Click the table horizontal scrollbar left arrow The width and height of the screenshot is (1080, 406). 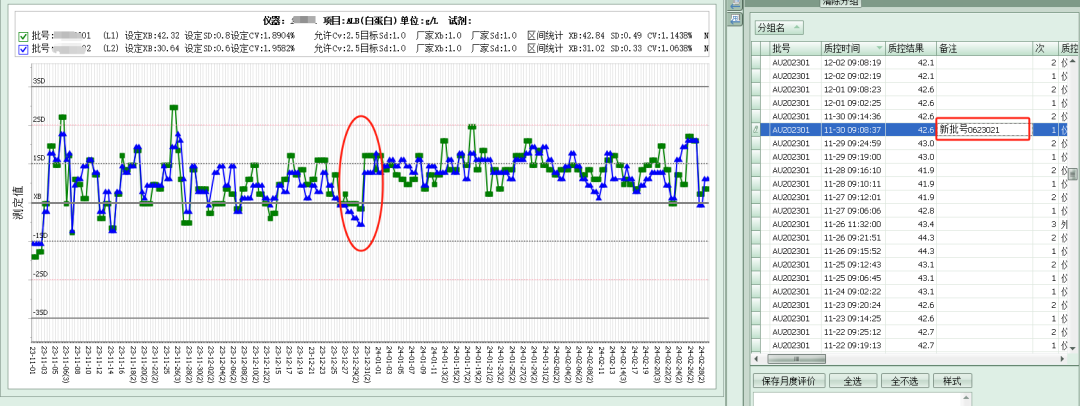coord(757,359)
